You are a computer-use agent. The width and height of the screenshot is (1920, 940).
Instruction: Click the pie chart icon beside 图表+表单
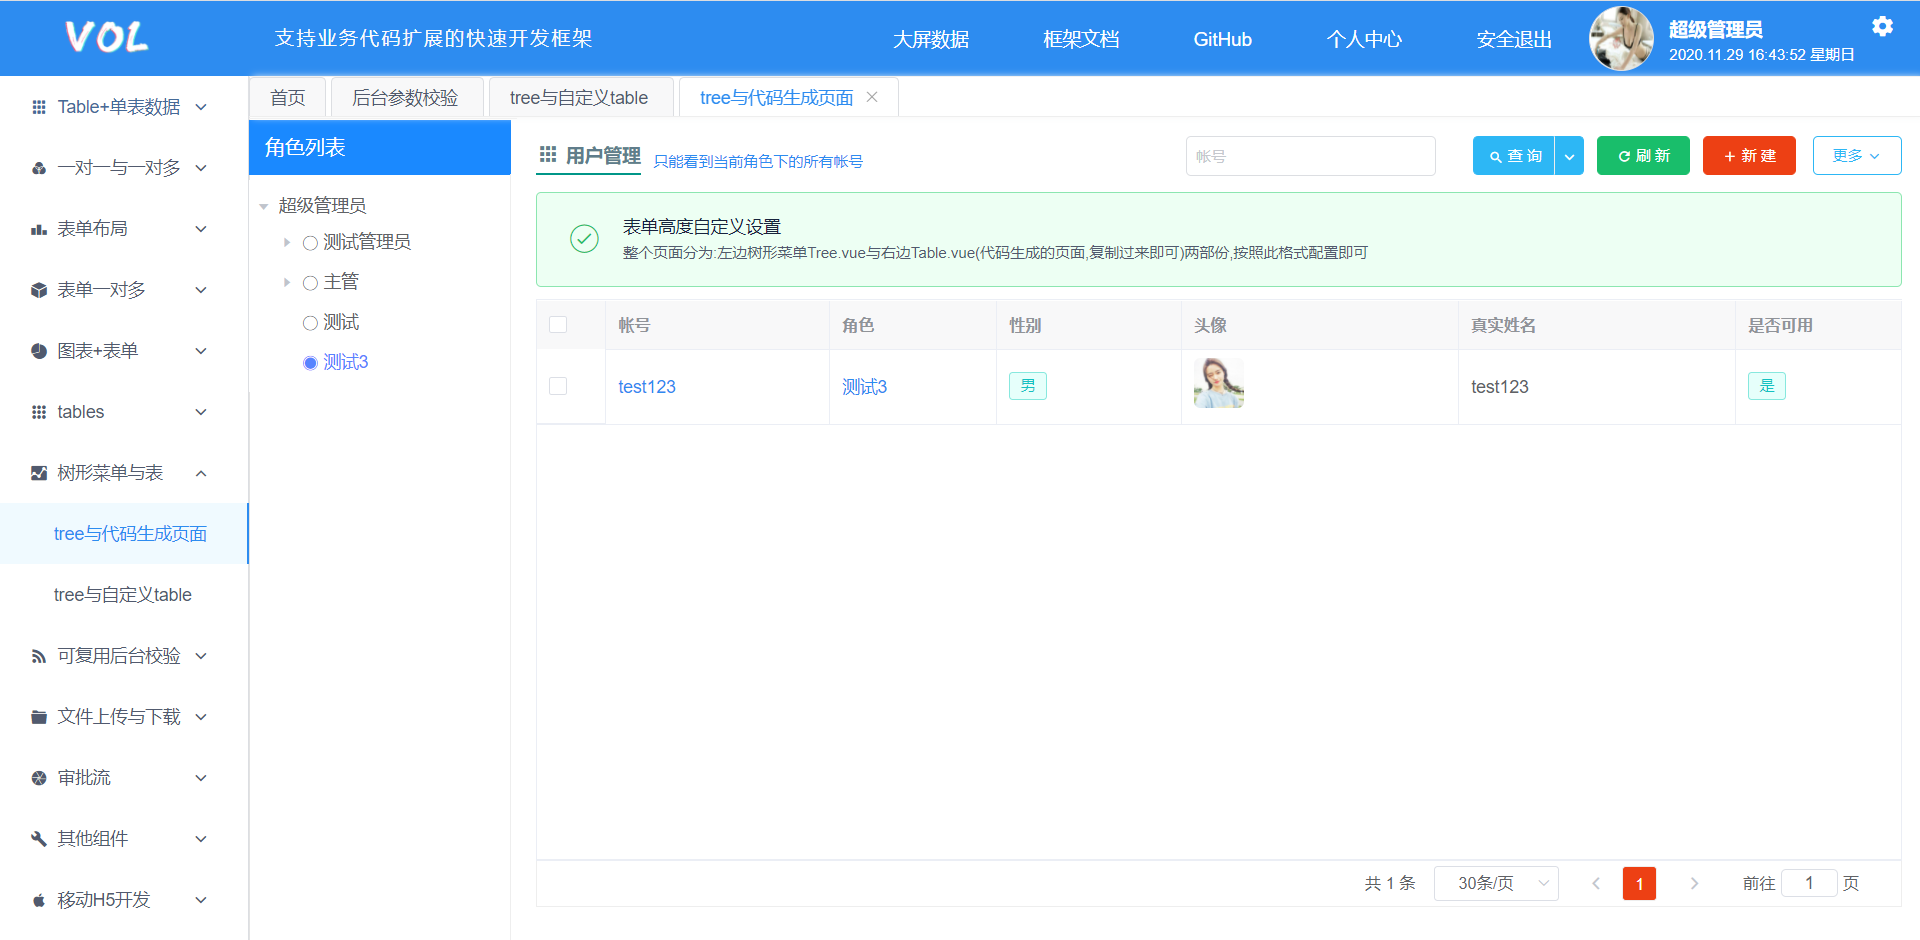tap(39, 351)
